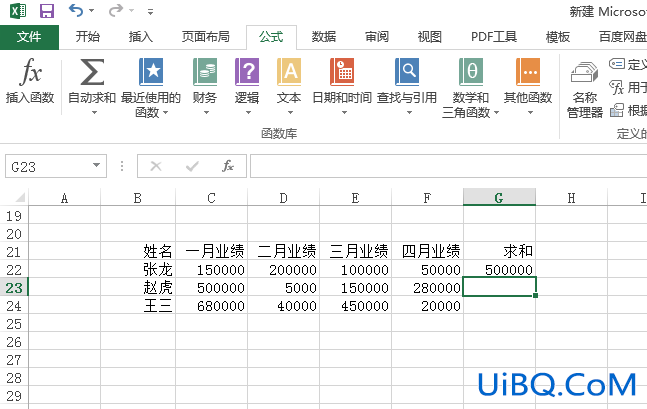Screen dimensions: 647x409
Task: Open the undo history dropdown arrow
Action: [92, 11]
